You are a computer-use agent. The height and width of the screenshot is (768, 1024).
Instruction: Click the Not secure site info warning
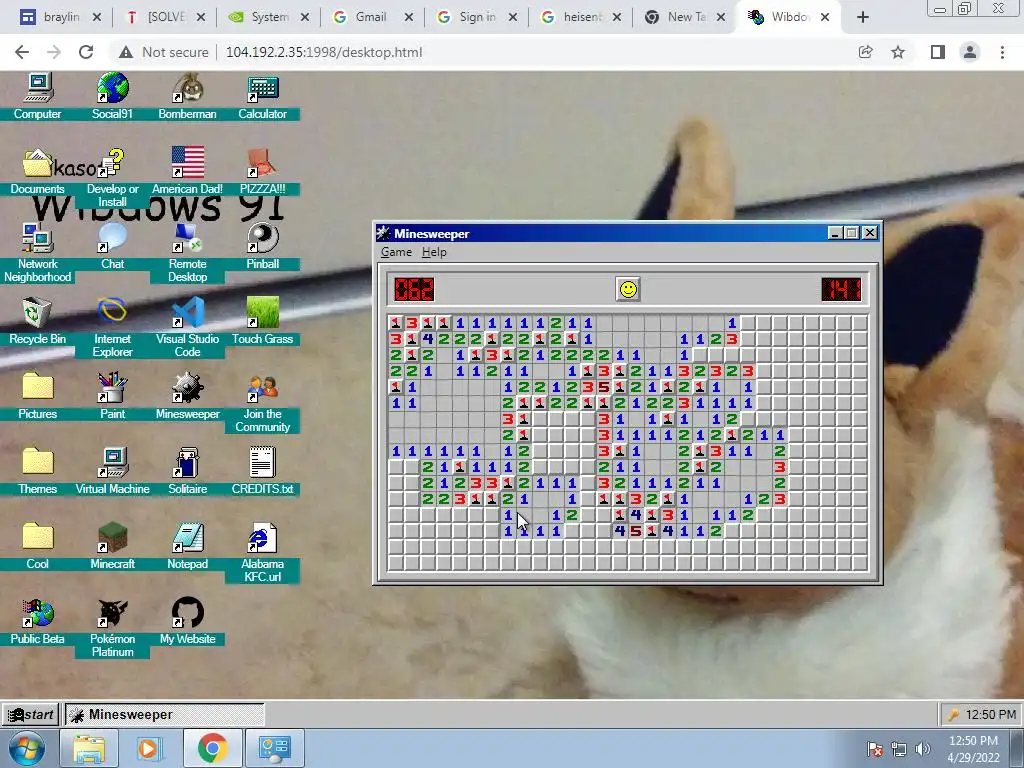pos(163,52)
